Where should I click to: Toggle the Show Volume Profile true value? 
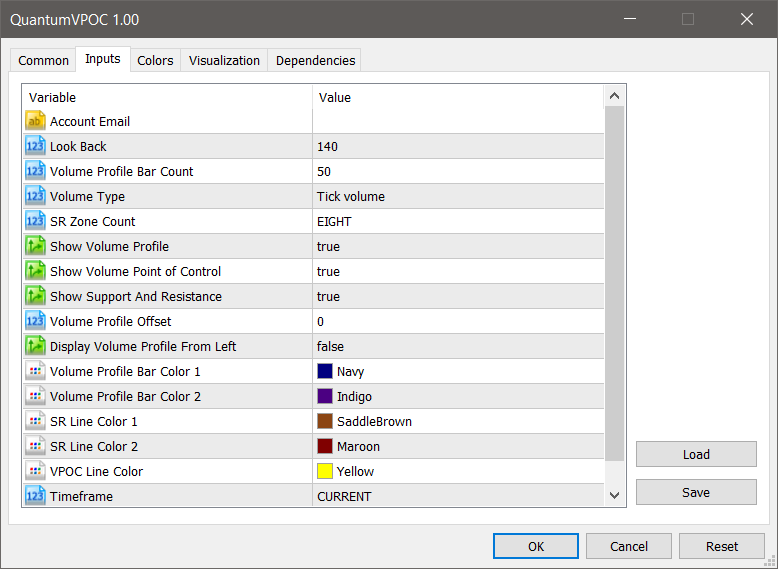(x=328, y=246)
